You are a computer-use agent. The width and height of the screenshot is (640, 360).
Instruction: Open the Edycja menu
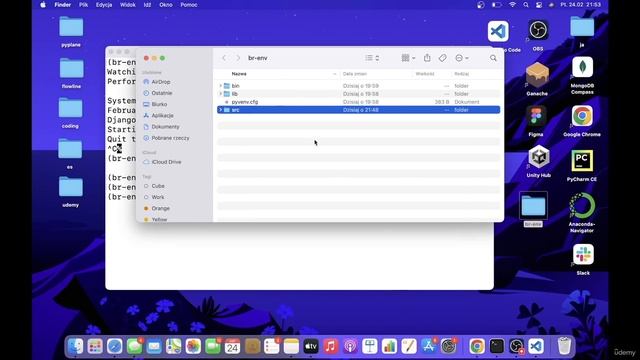click(104, 5)
